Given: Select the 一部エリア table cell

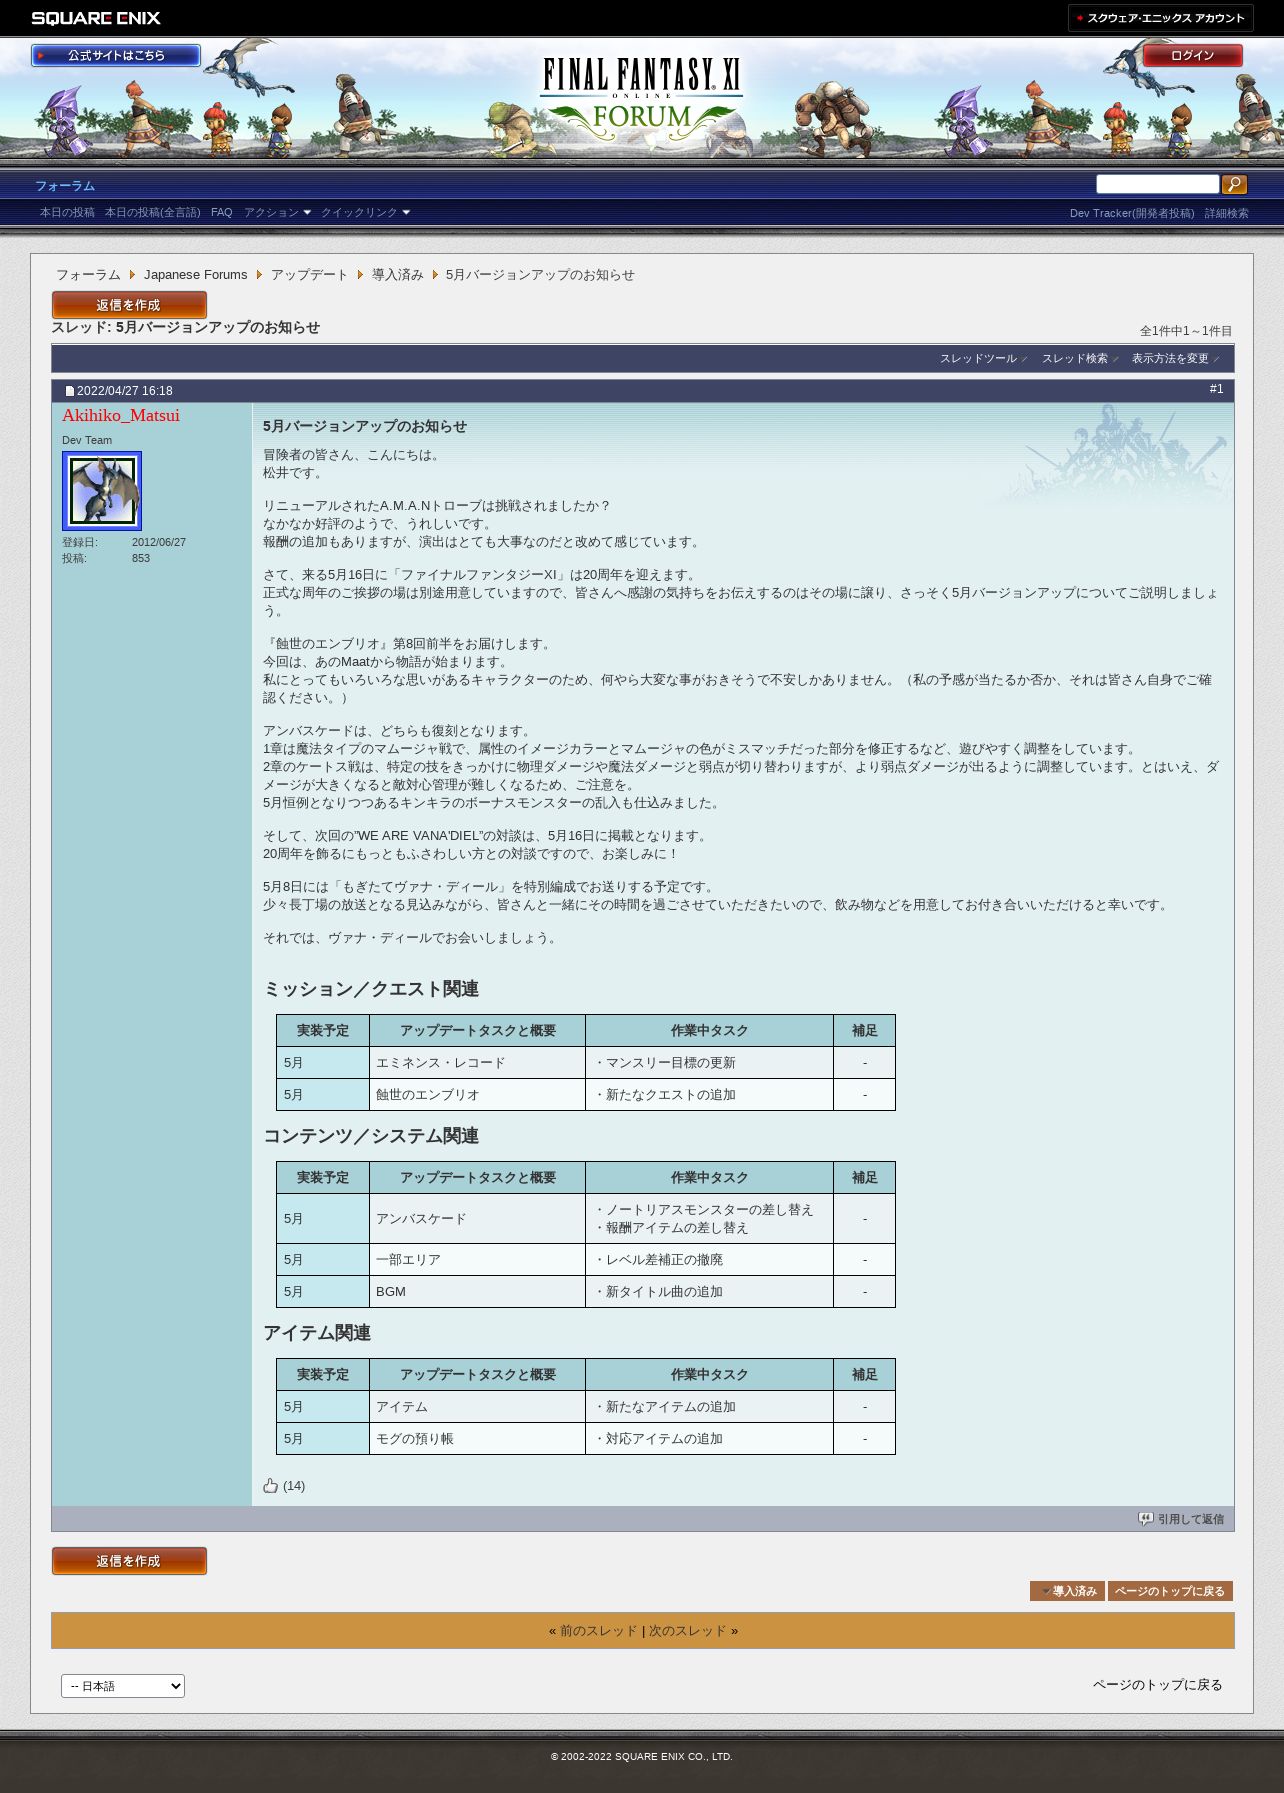Looking at the screenshot, I should 477,1260.
